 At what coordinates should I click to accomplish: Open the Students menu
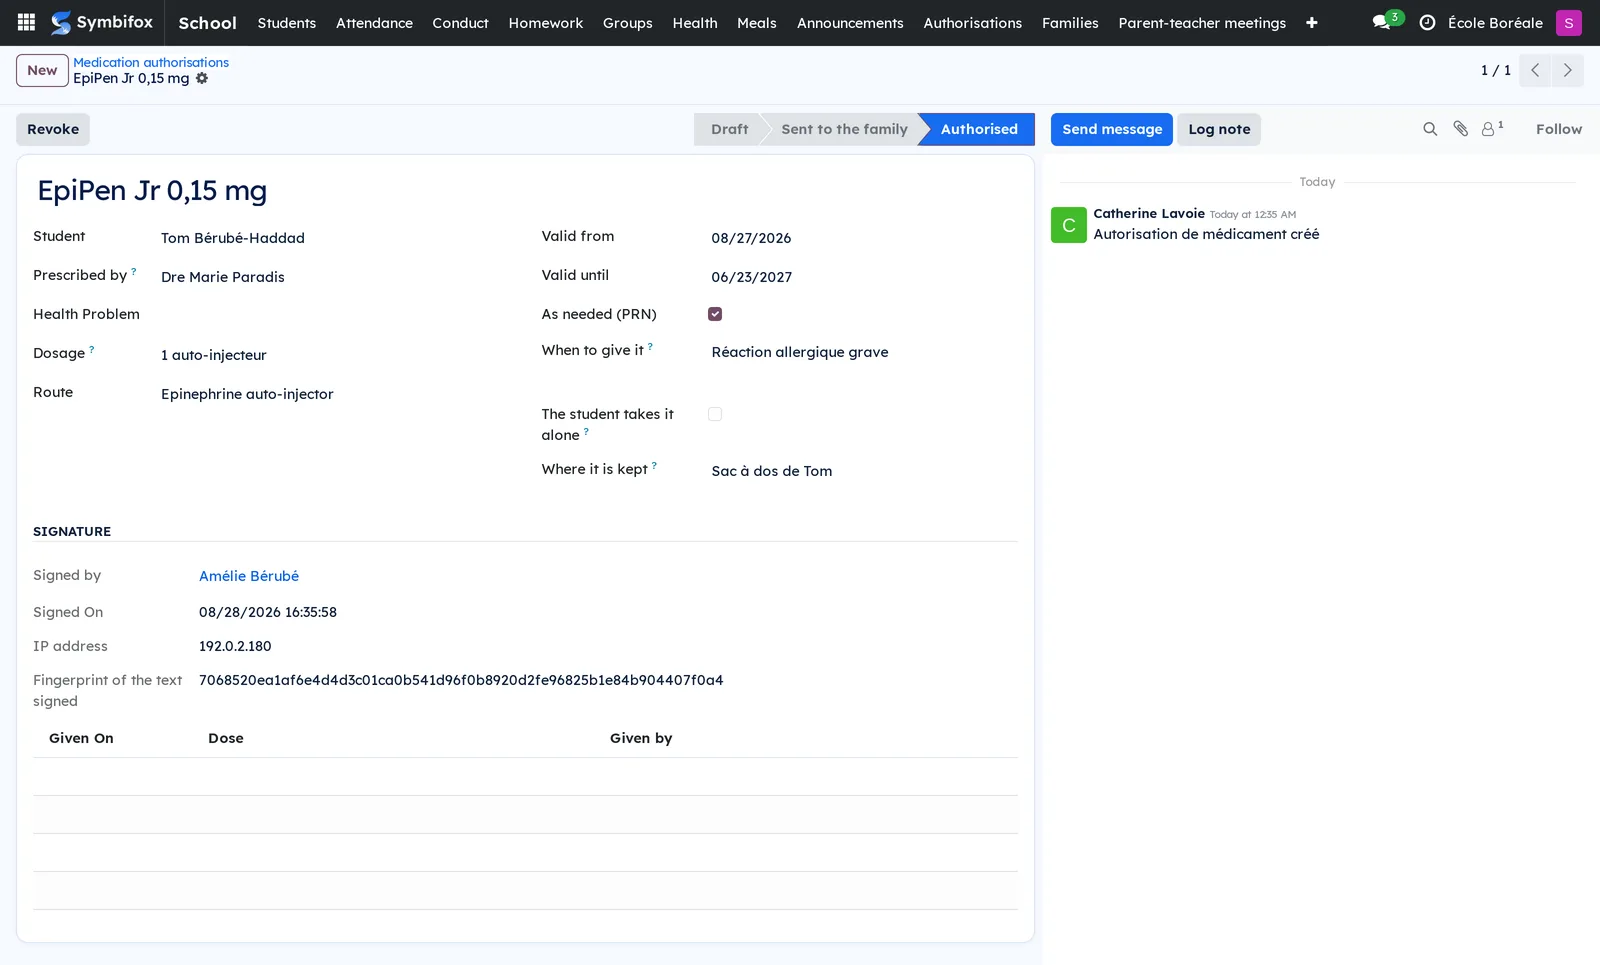286,23
